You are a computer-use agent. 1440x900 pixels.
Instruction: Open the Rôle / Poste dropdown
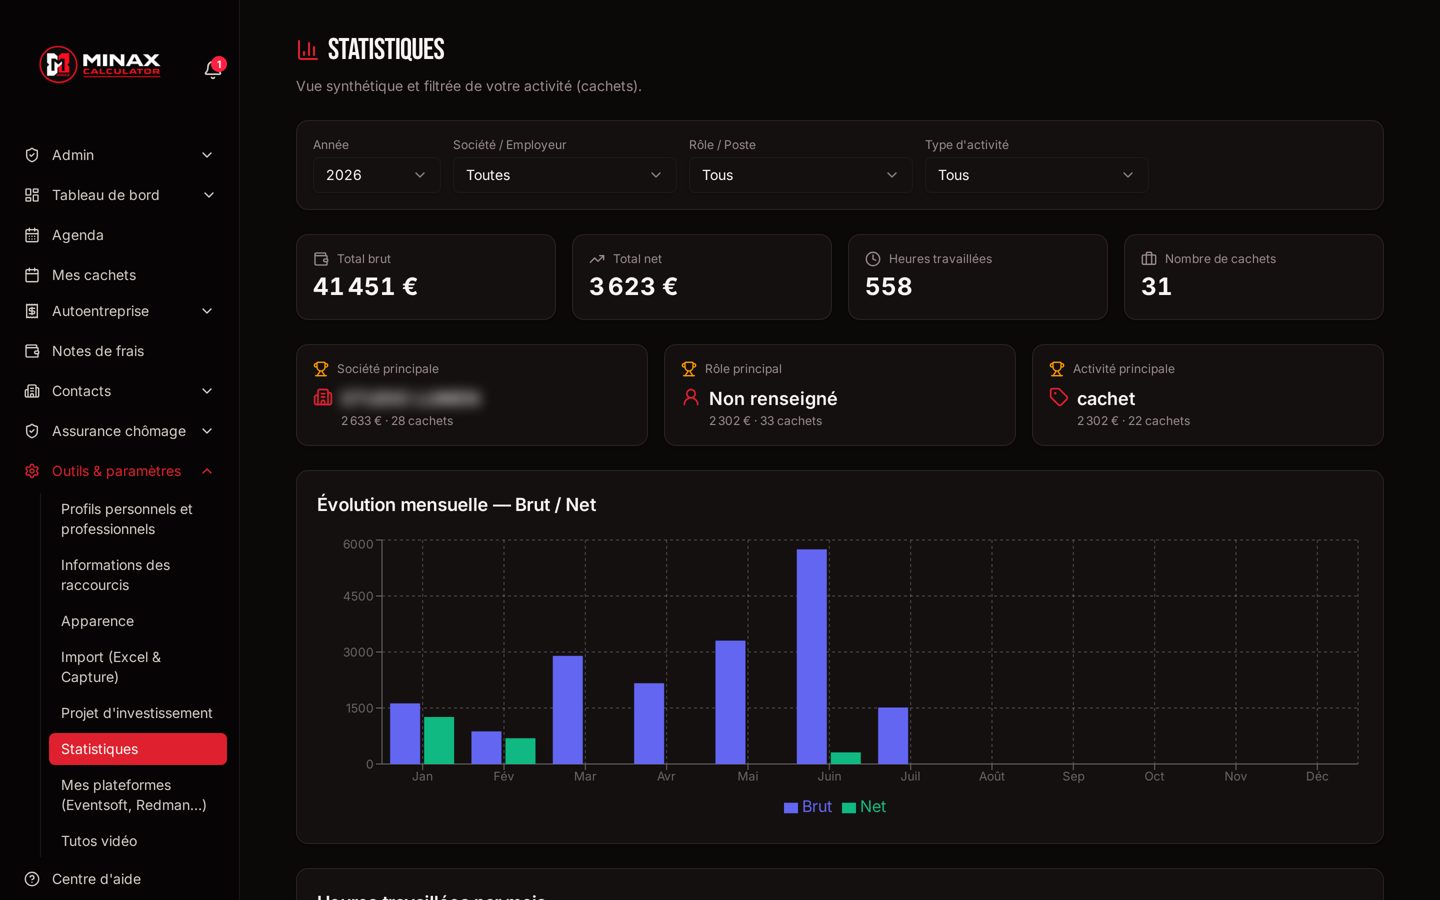pyautogui.click(x=801, y=175)
